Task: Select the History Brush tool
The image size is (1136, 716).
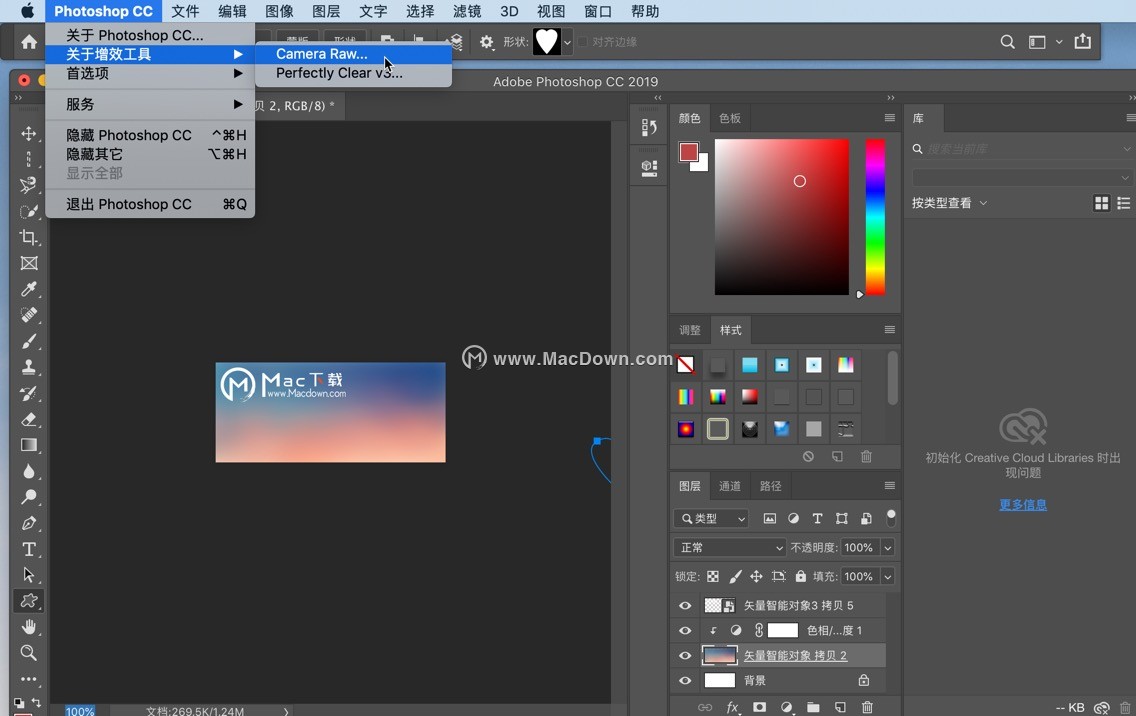Action: point(28,394)
